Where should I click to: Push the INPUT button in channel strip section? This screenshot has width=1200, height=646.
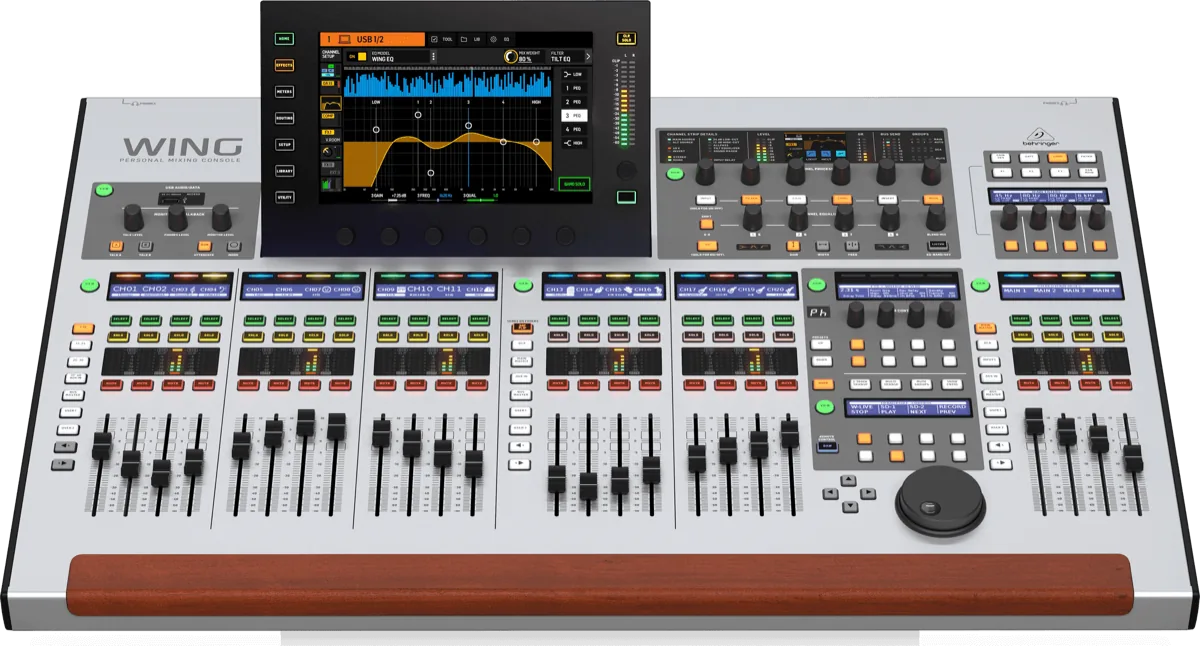click(x=706, y=200)
